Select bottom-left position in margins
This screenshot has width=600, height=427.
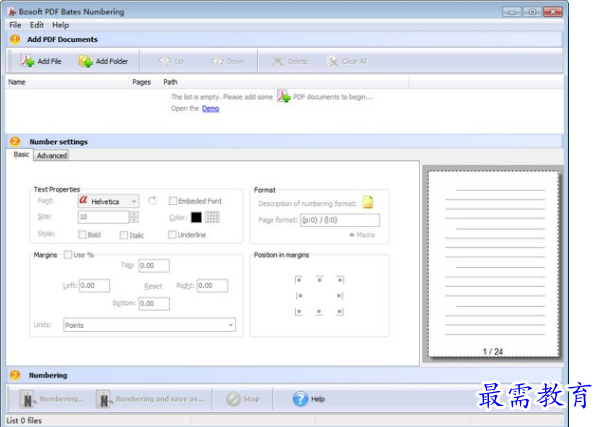298,311
